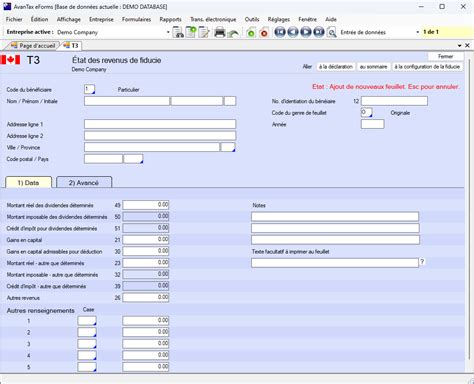Open the Édition menu
The image size is (474, 384).
click(x=39, y=19)
